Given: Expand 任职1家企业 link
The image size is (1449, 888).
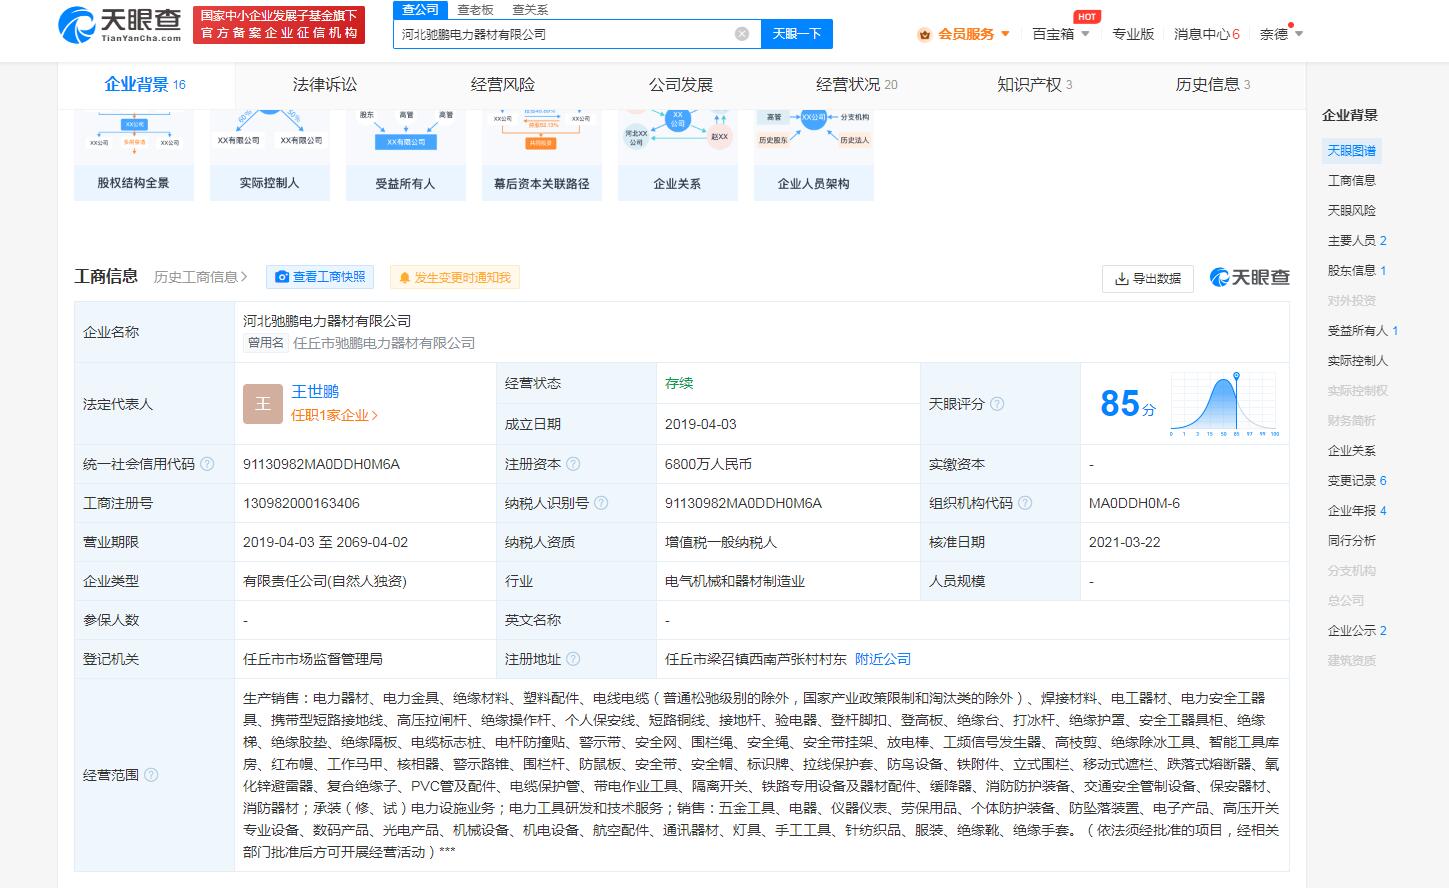Looking at the screenshot, I should 335,415.
